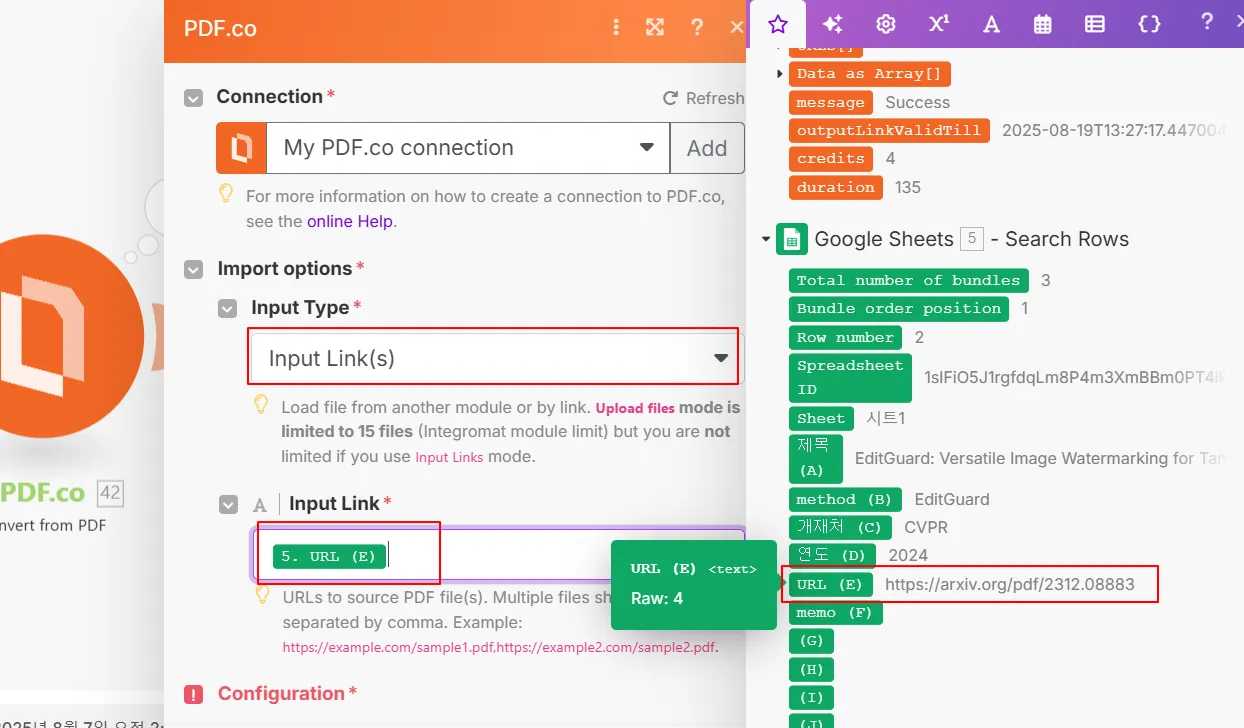Insert the message variable pill
The image size is (1244, 728).
(830, 102)
